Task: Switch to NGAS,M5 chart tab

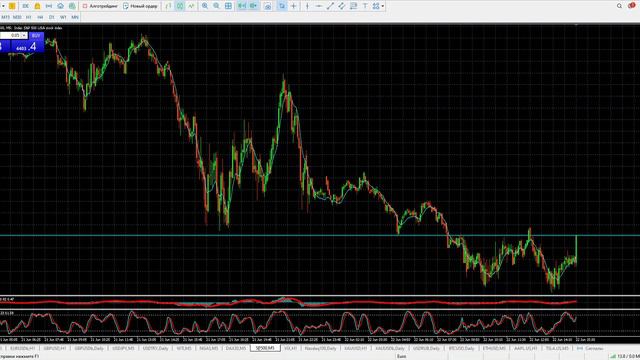Action: coord(208,348)
